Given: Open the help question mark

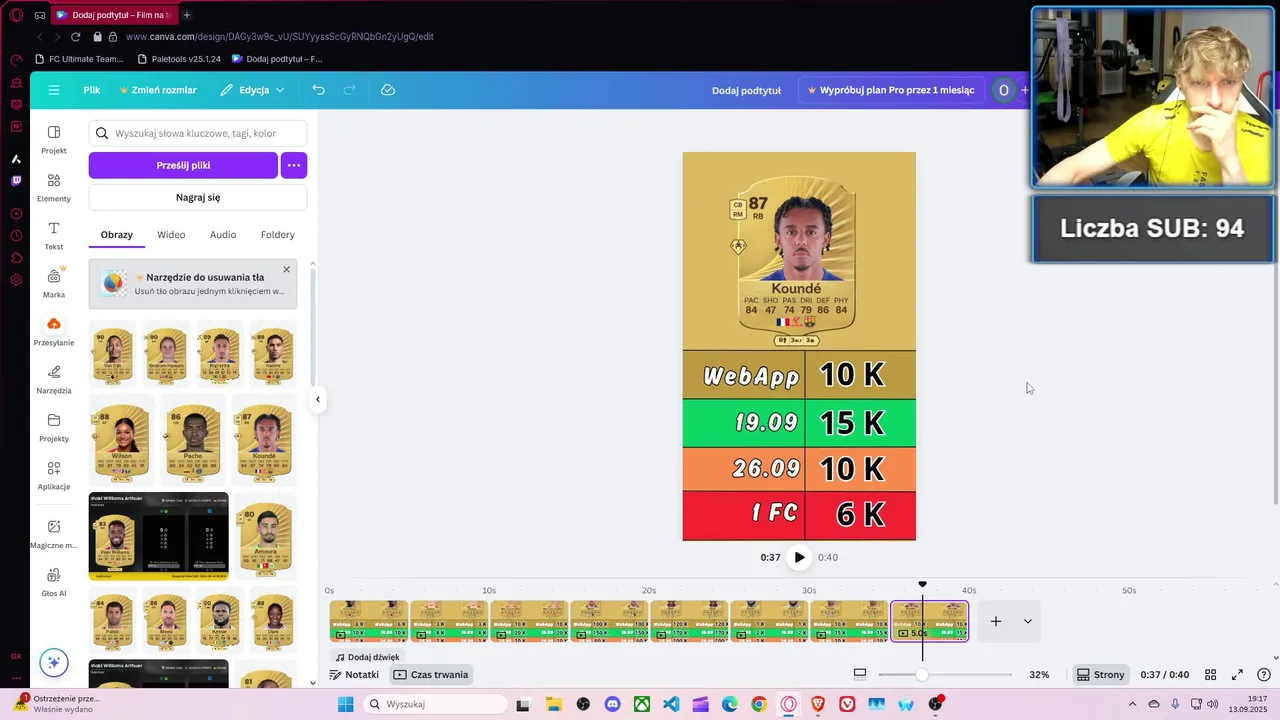Looking at the screenshot, I should pyautogui.click(x=1264, y=675).
